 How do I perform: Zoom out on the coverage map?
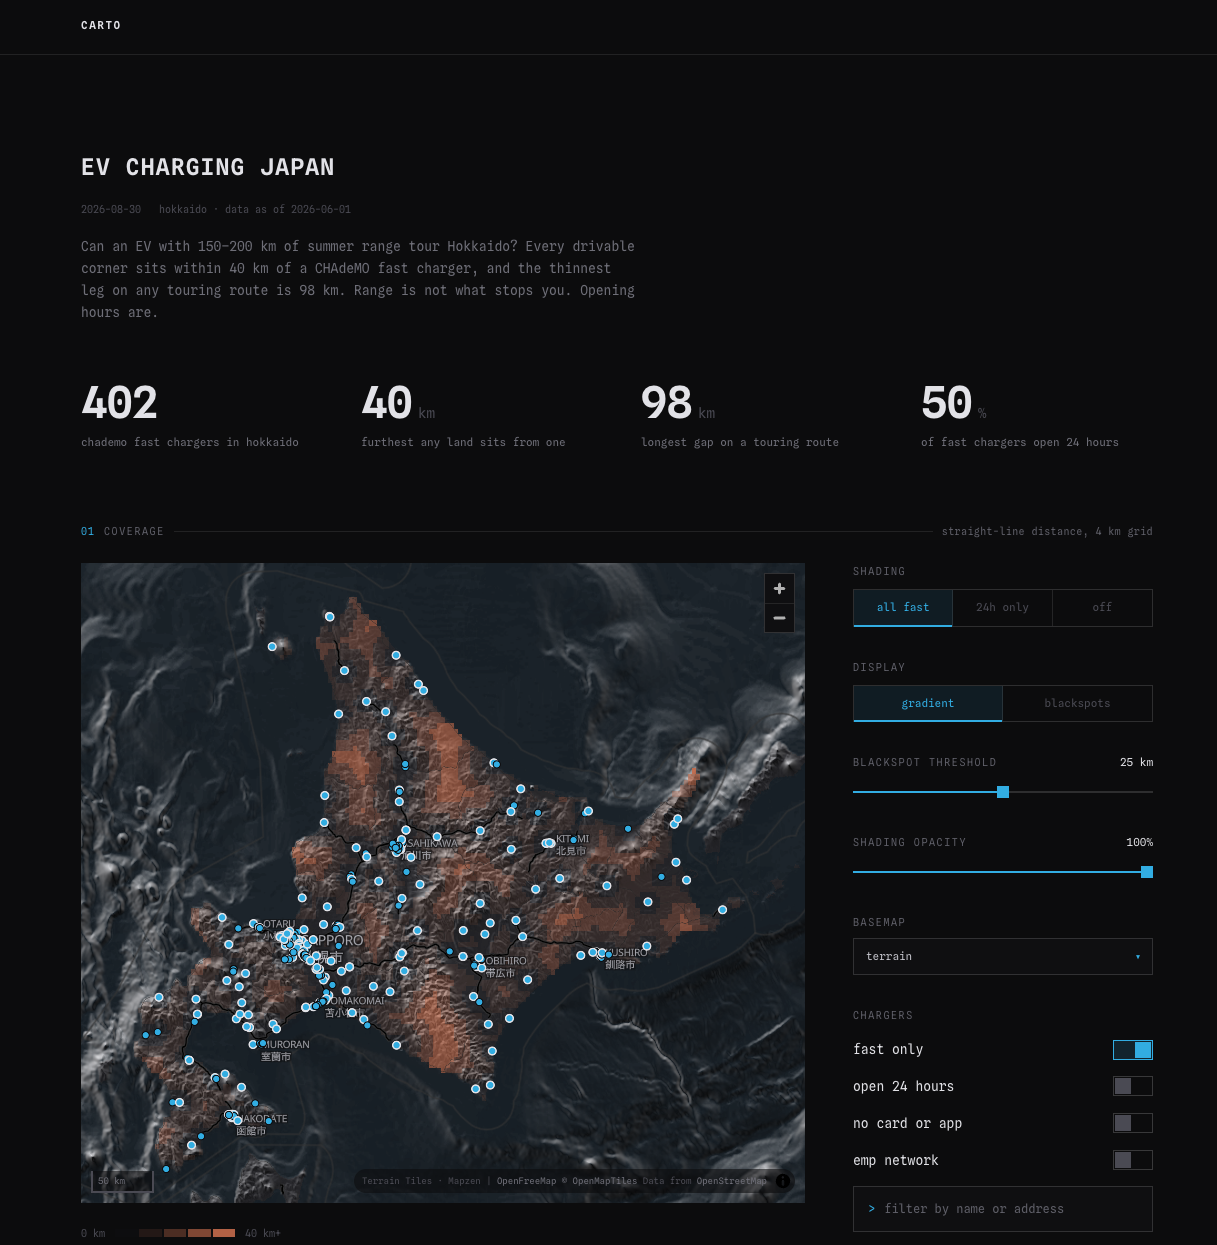coord(779,618)
